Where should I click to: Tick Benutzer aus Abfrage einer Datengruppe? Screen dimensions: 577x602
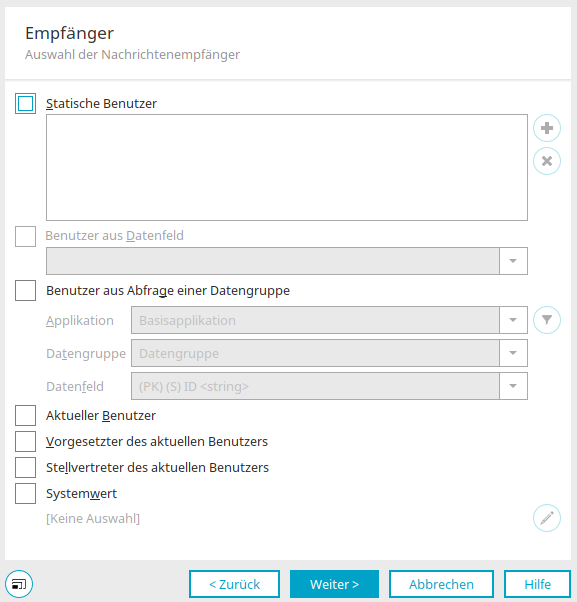25,290
